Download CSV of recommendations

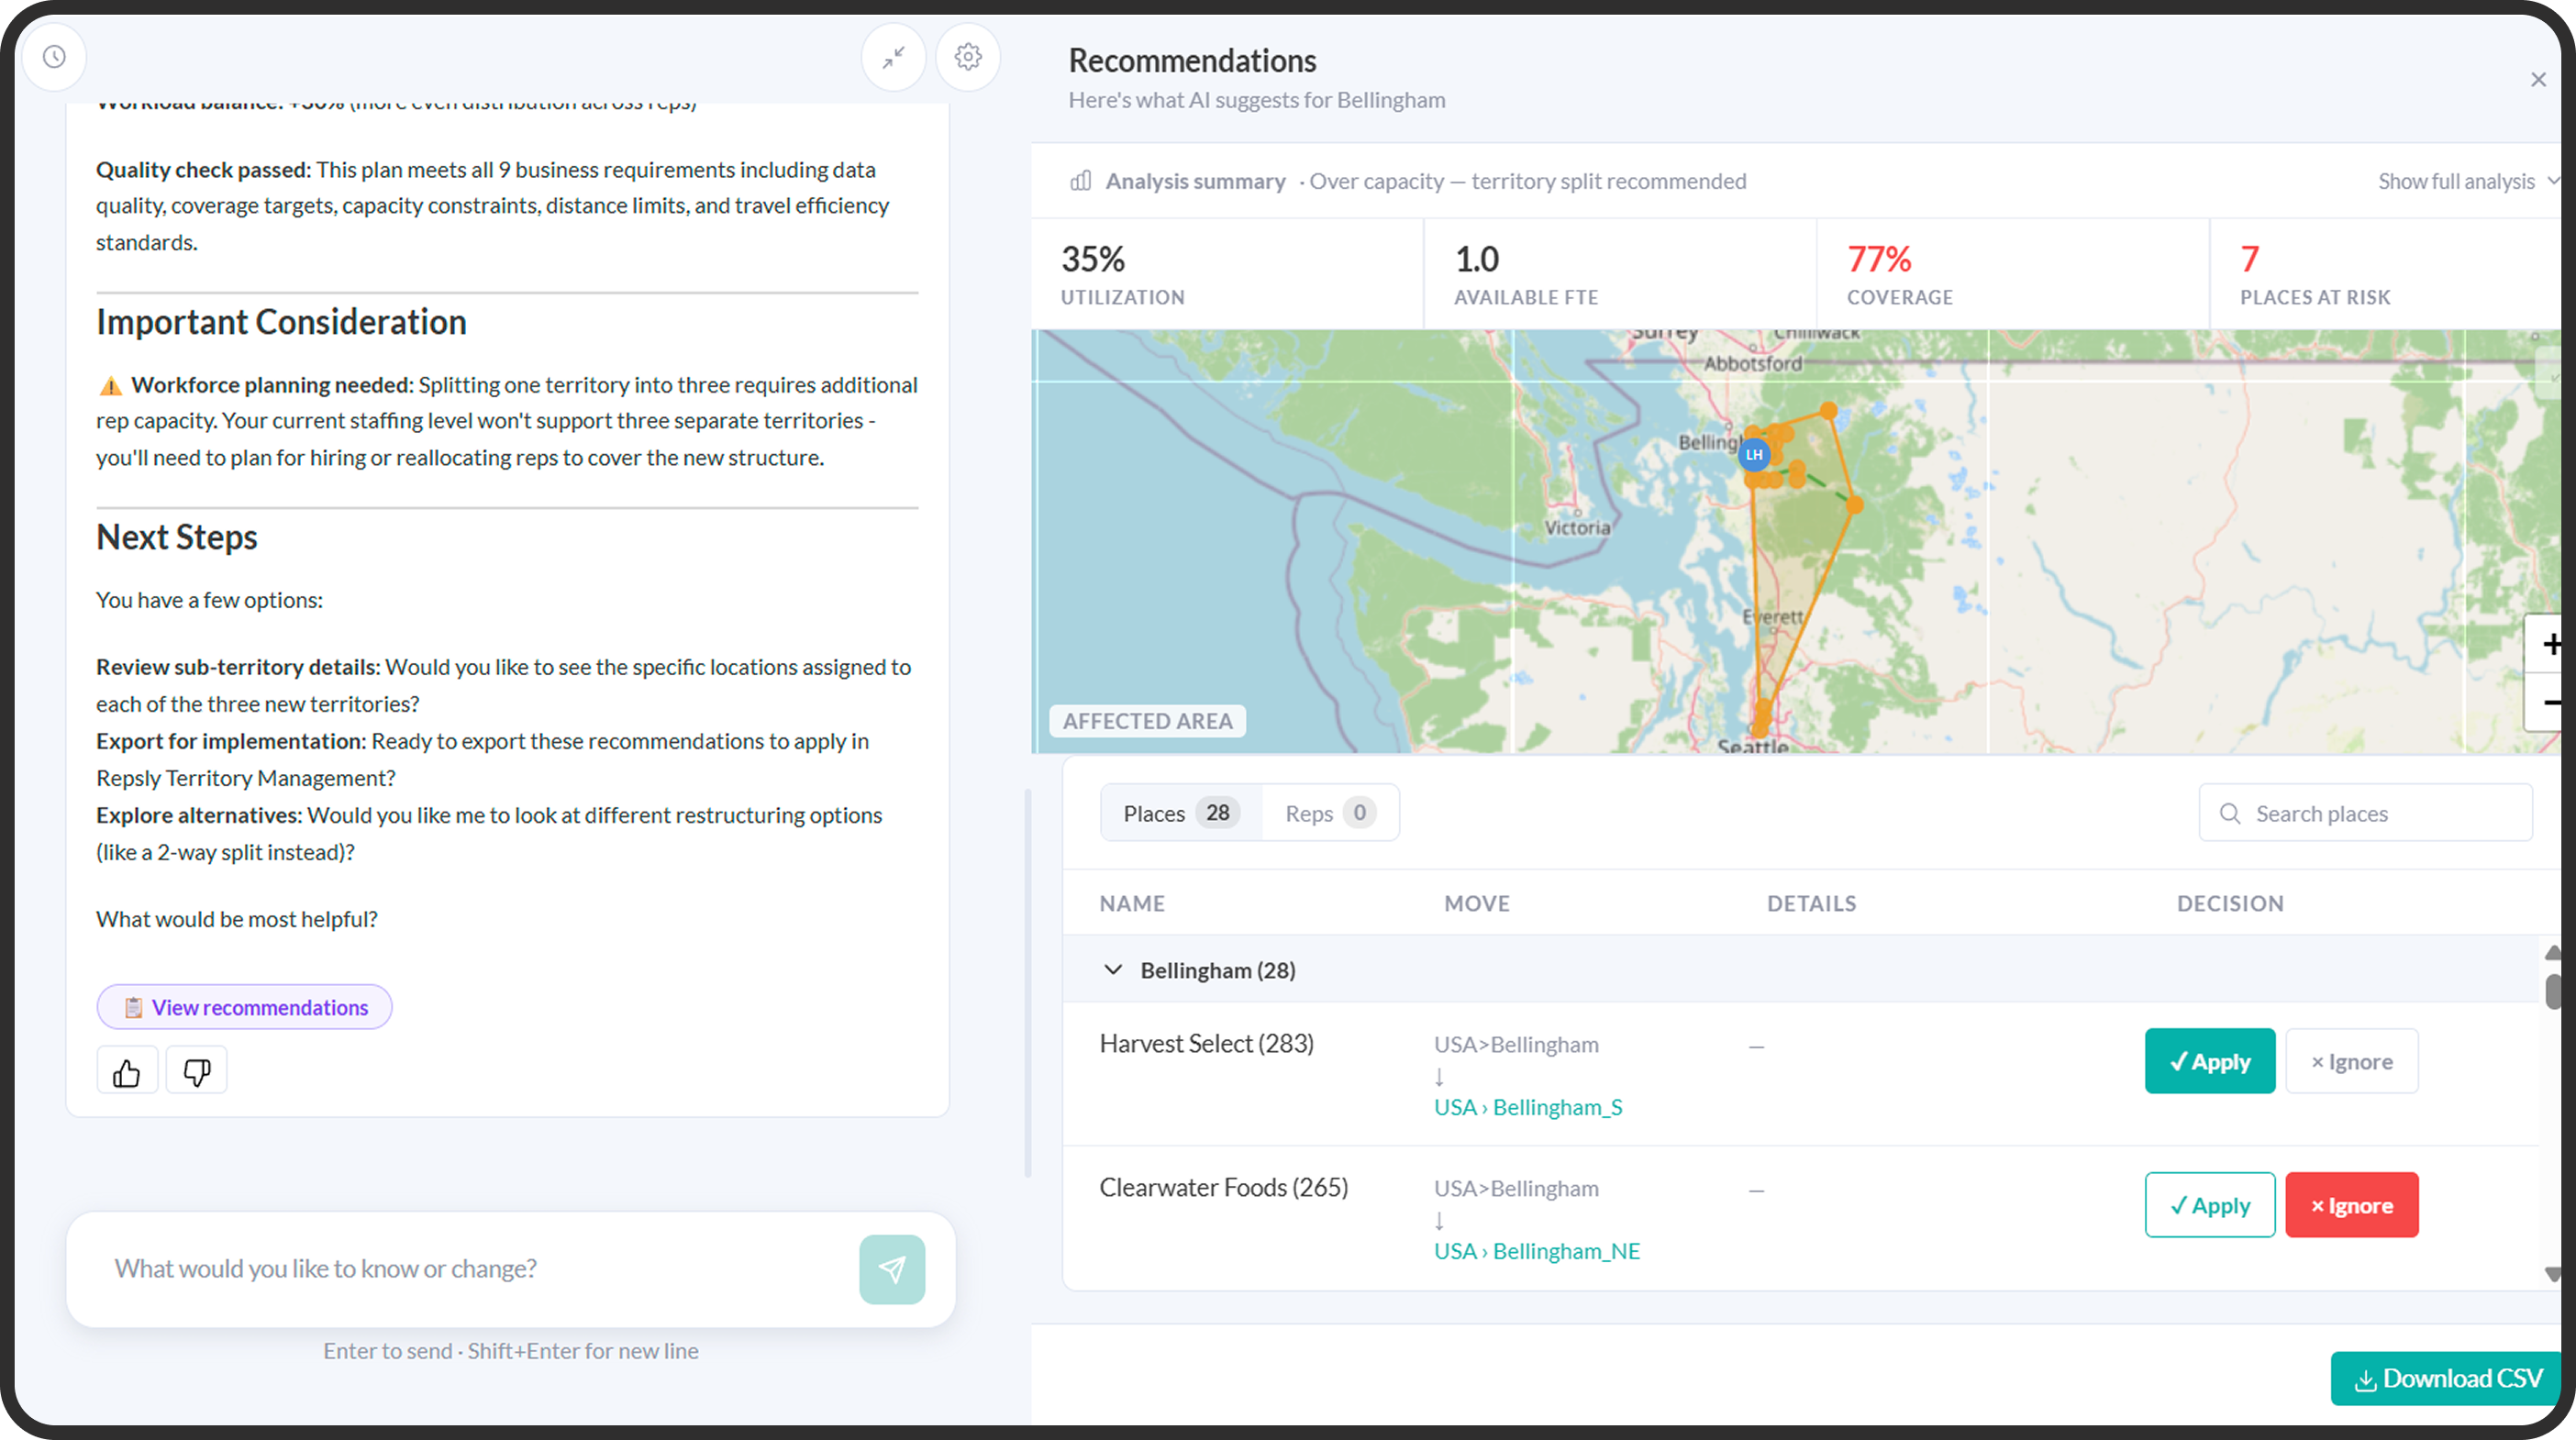pos(2446,1379)
